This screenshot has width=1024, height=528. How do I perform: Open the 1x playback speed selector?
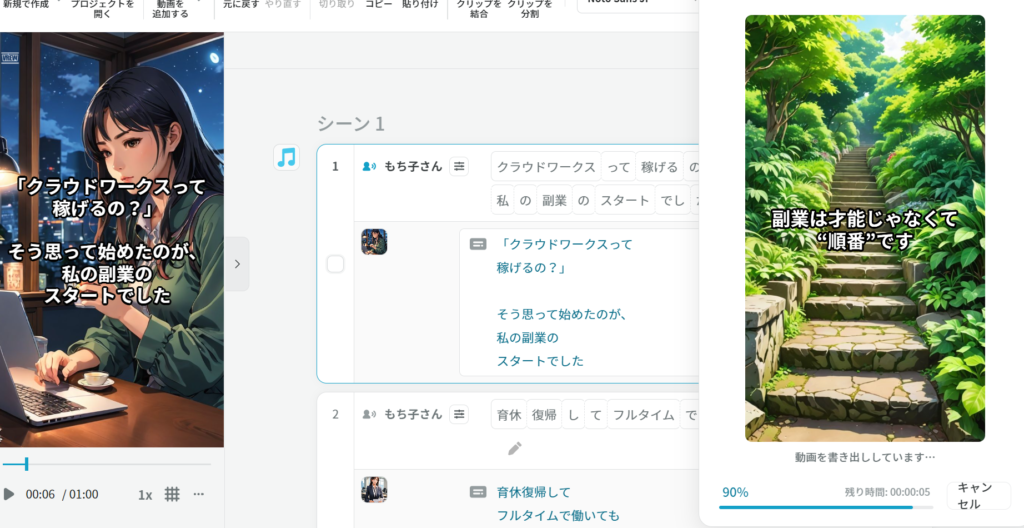point(145,494)
